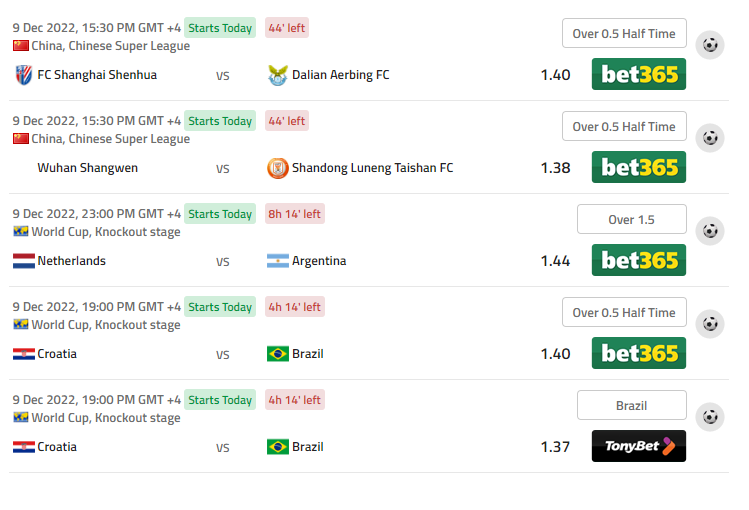Click the Netherlands team name
This screenshot has width=749, height=510.
(x=71, y=261)
